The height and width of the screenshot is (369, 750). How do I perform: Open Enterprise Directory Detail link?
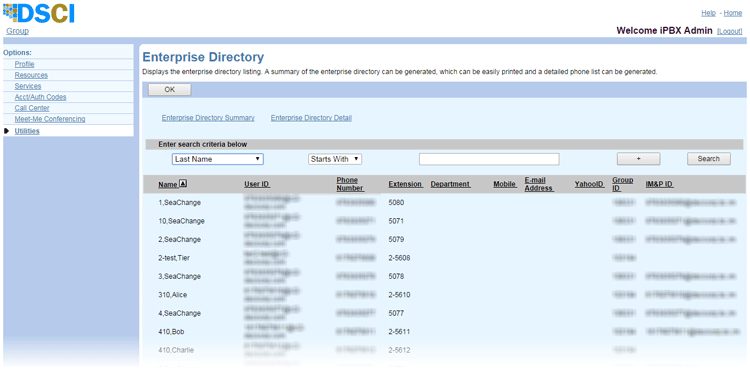pyautogui.click(x=311, y=118)
